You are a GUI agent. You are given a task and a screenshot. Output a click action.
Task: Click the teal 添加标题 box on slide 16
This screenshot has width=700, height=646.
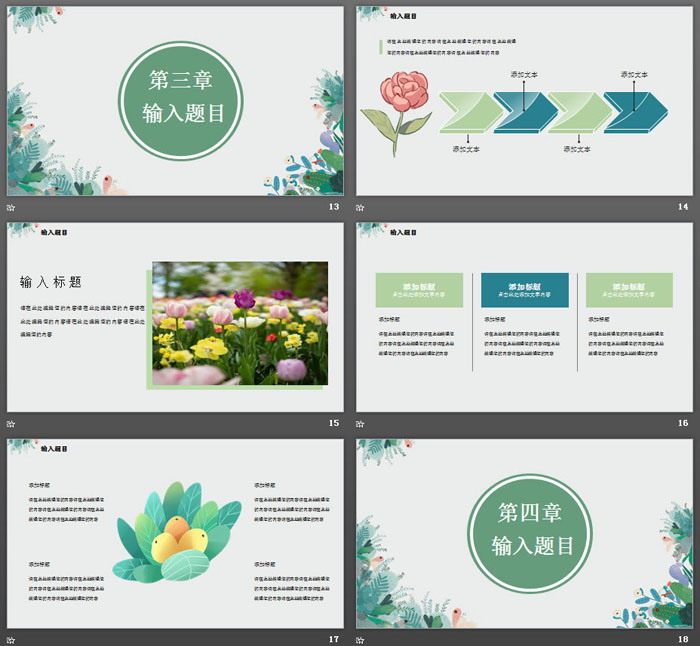tap(525, 289)
